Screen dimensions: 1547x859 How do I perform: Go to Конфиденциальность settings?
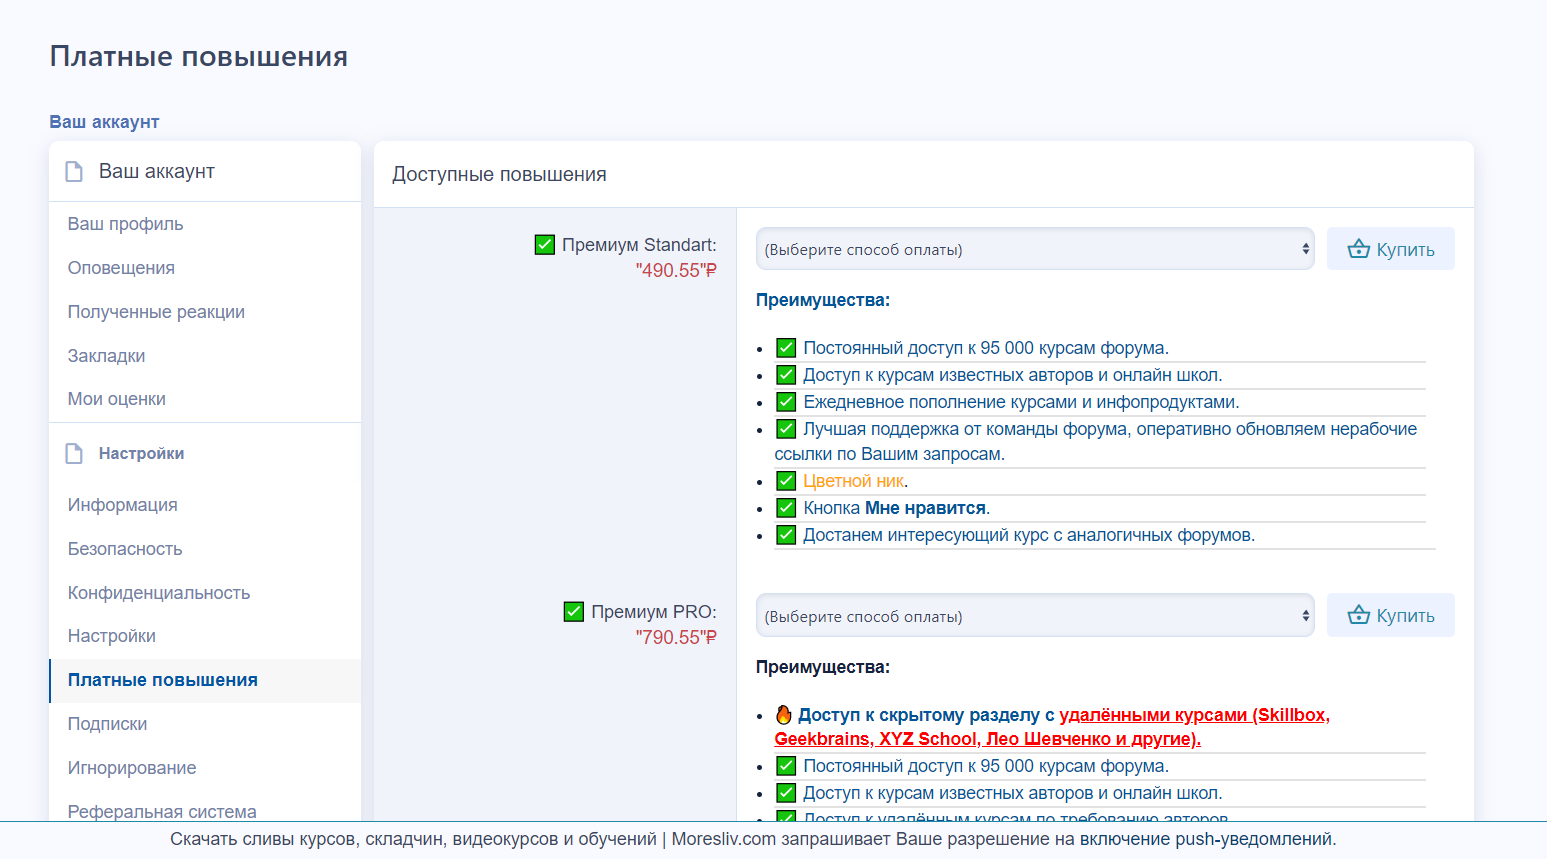(x=205, y=593)
